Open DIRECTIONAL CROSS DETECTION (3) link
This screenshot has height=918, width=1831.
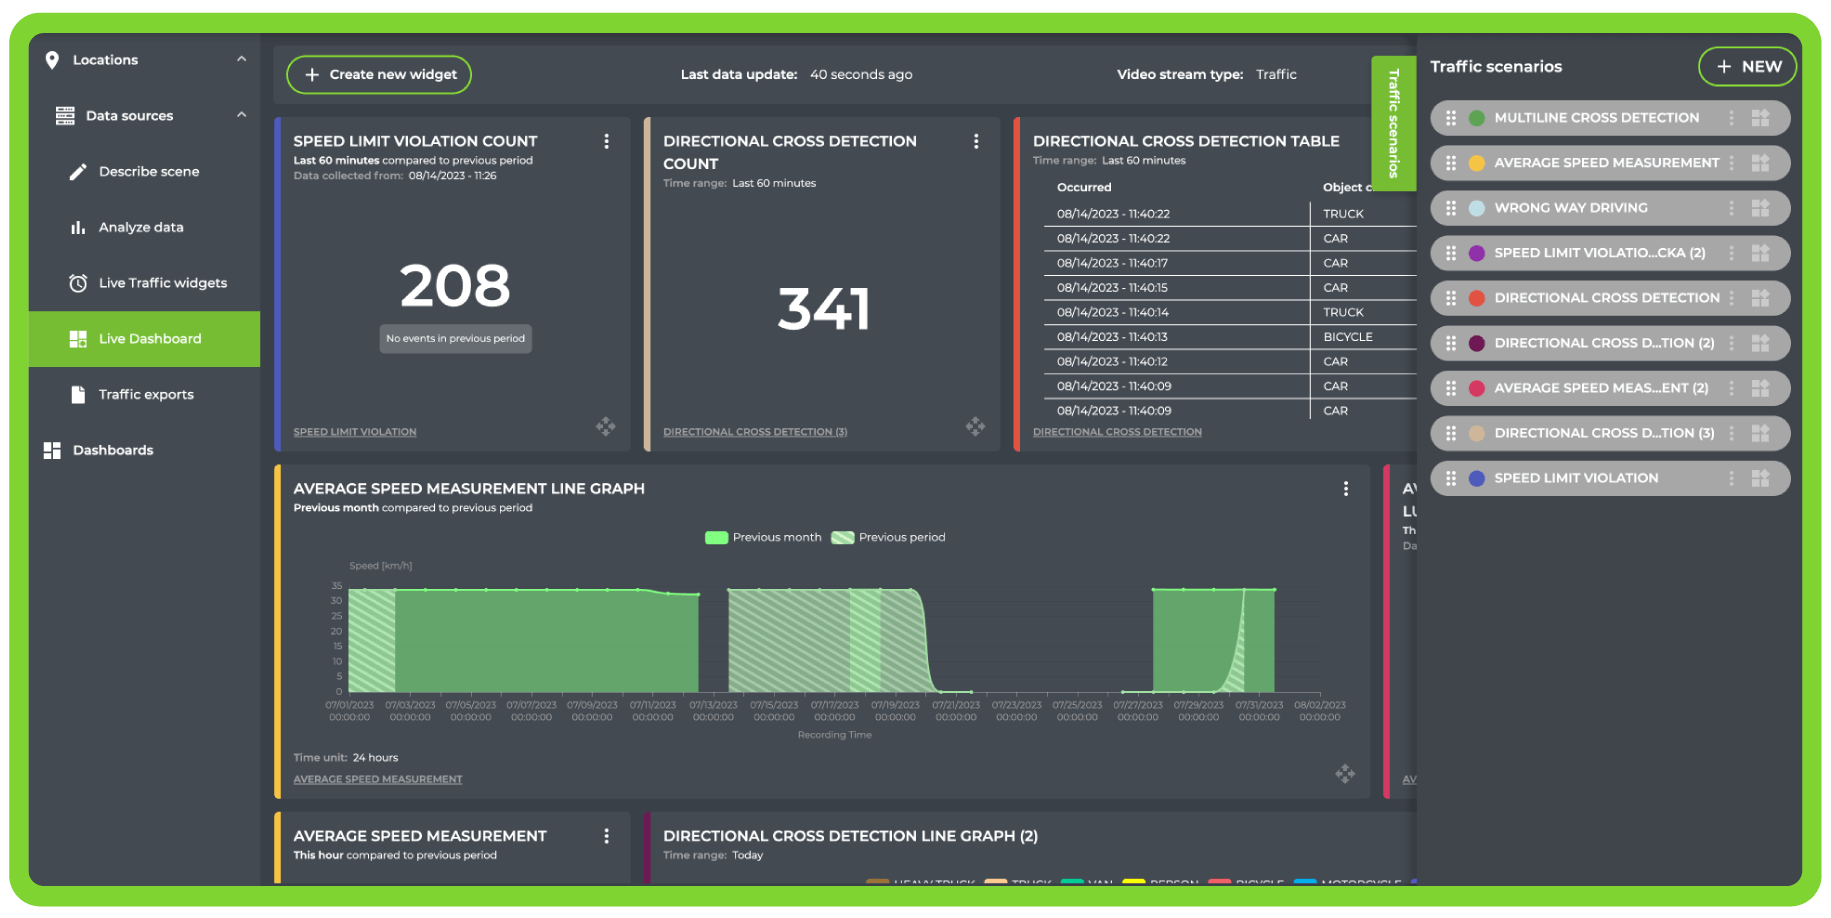[755, 432]
